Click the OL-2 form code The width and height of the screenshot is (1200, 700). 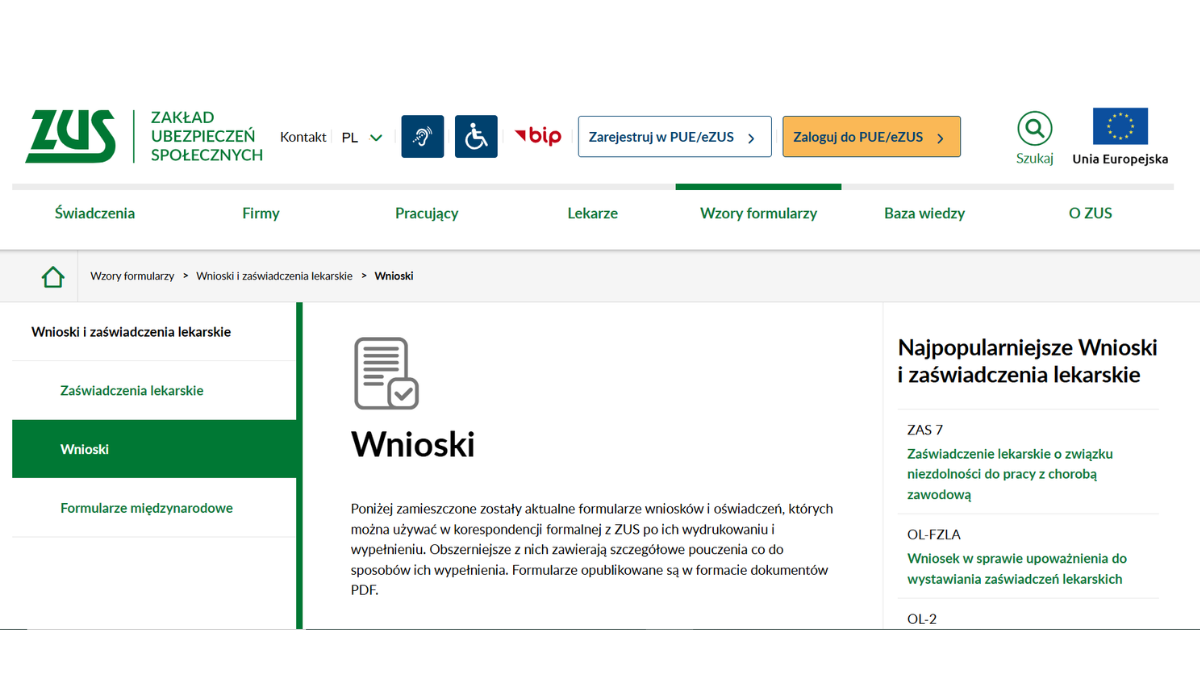[922, 619]
